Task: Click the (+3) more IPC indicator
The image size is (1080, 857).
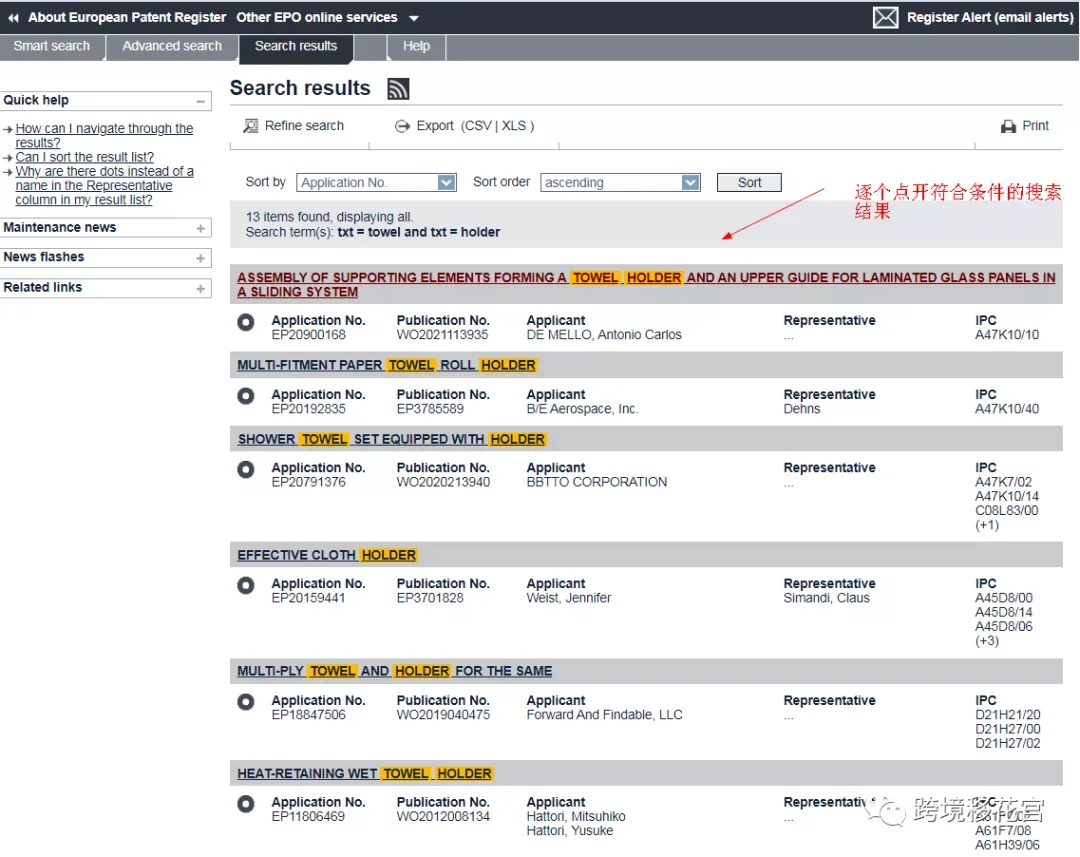Action: pos(987,641)
